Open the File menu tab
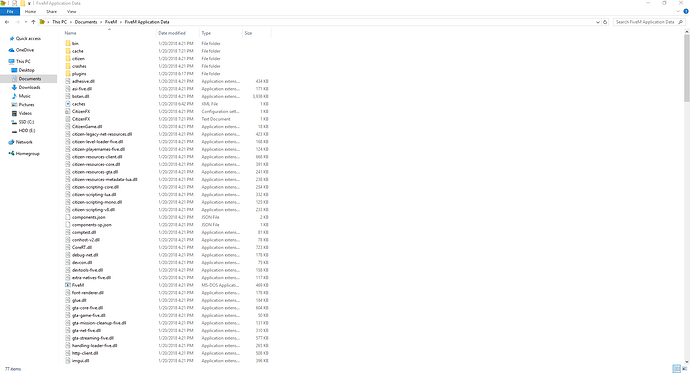This screenshot has width=690, height=373. pos(10,11)
